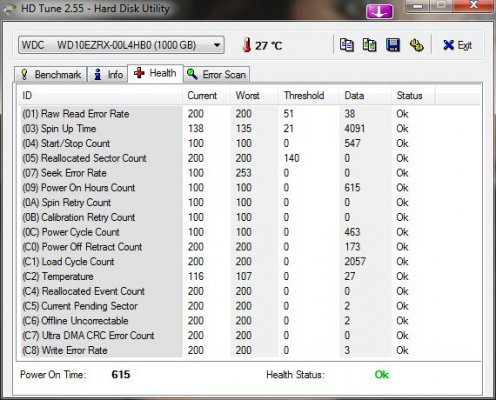Click the Data value 547 for Start/Stop Count
This screenshot has height=400, width=496.
point(352,143)
